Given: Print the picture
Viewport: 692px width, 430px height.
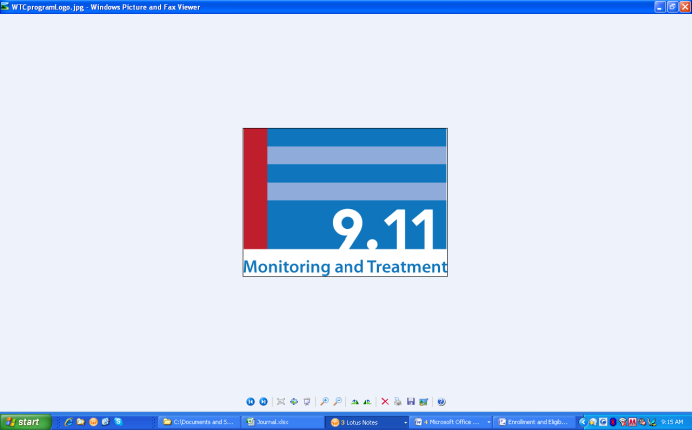Looking at the screenshot, I should pyautogui.click(x=398, y=401).
